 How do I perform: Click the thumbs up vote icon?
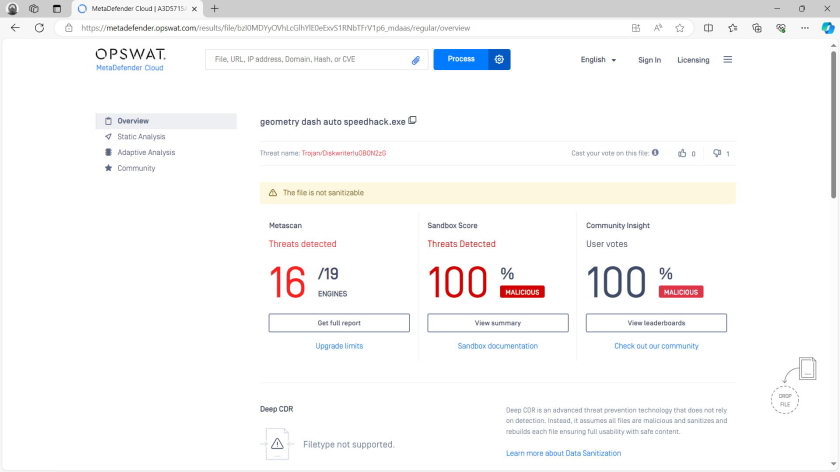click(682, 153)
